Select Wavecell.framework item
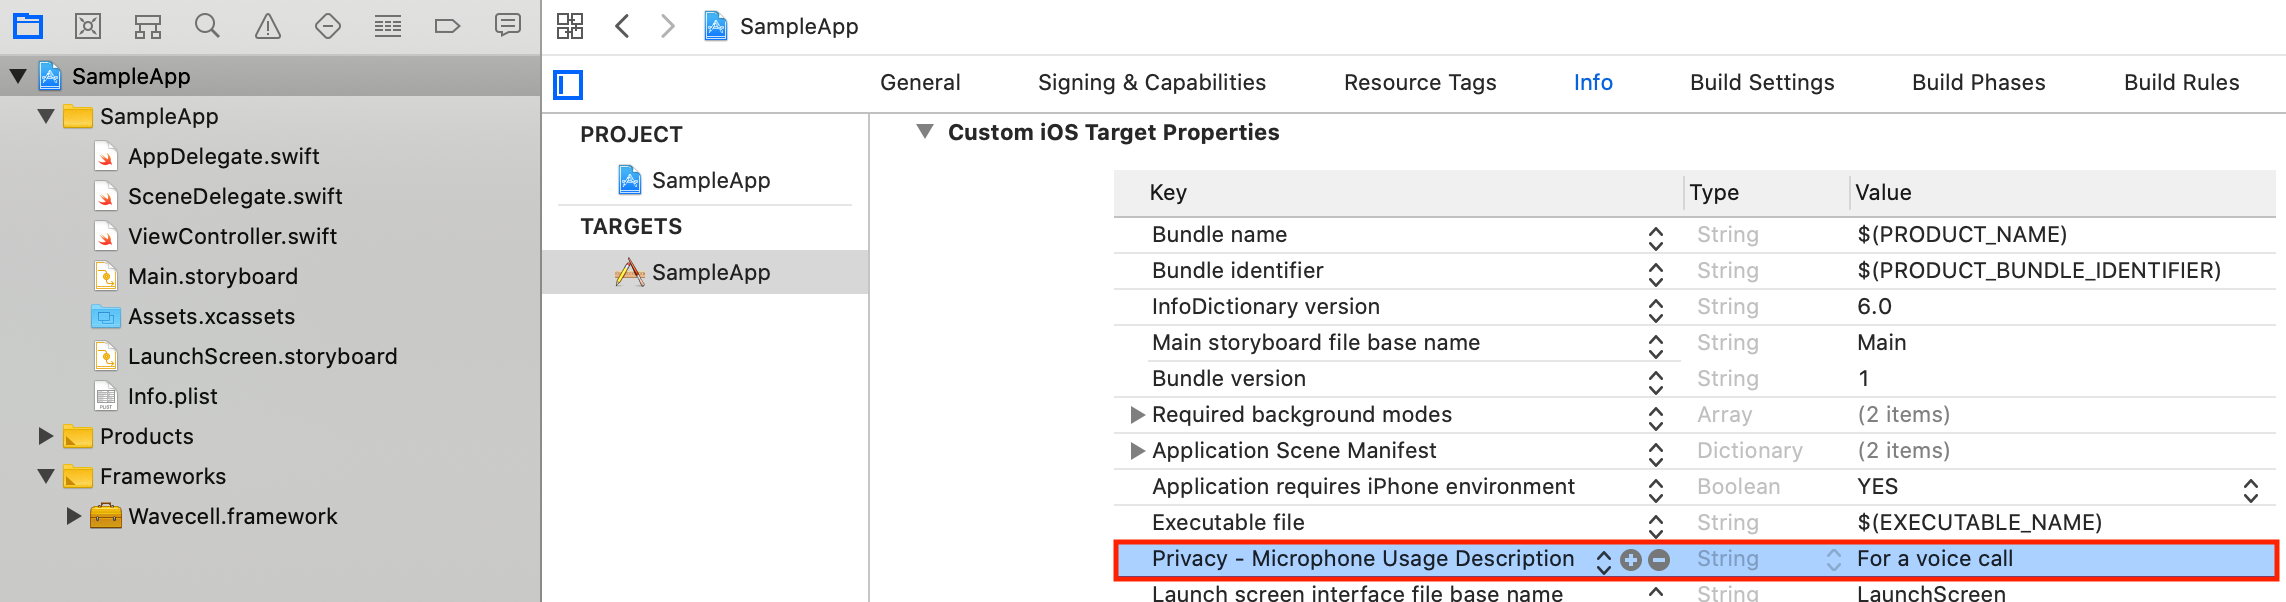2286x602 pixels. click(233, 516)
